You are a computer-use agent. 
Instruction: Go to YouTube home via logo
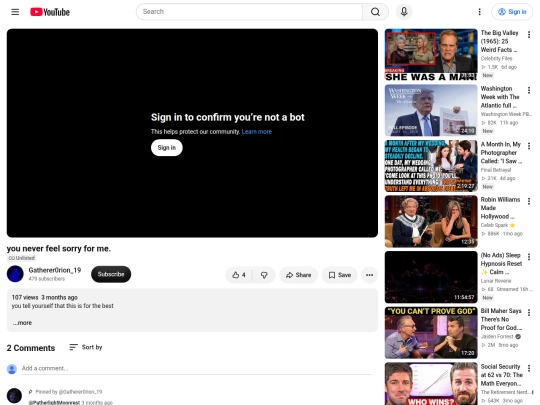[x=50, y=12]
